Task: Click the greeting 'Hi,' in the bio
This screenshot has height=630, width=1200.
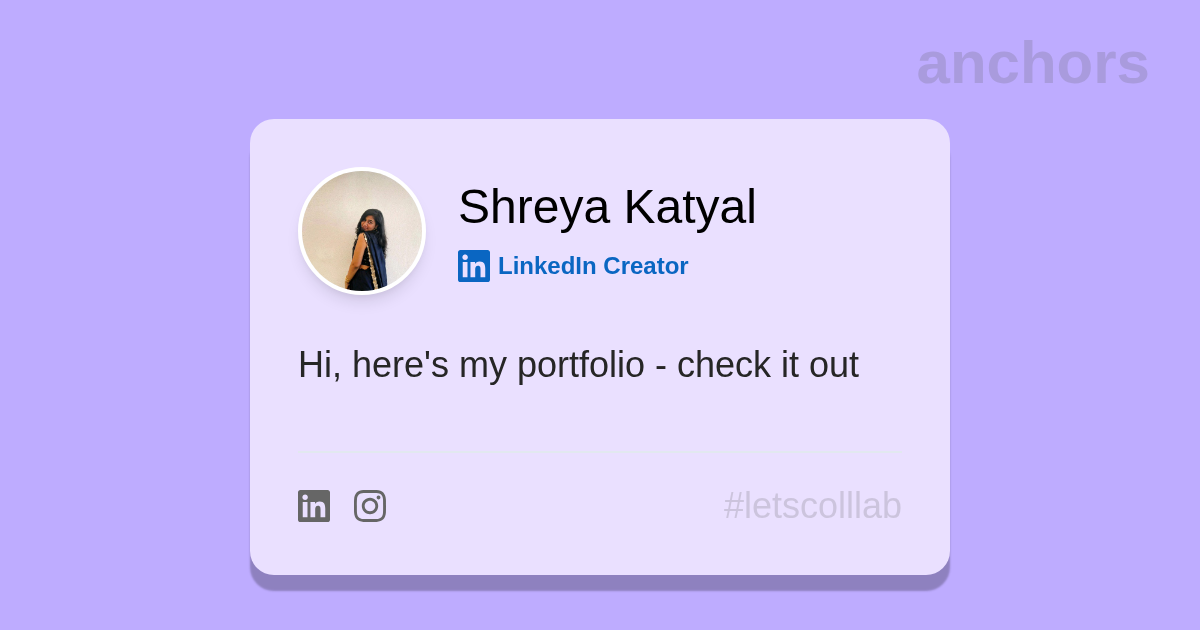Action: click(x=319, y=365)
